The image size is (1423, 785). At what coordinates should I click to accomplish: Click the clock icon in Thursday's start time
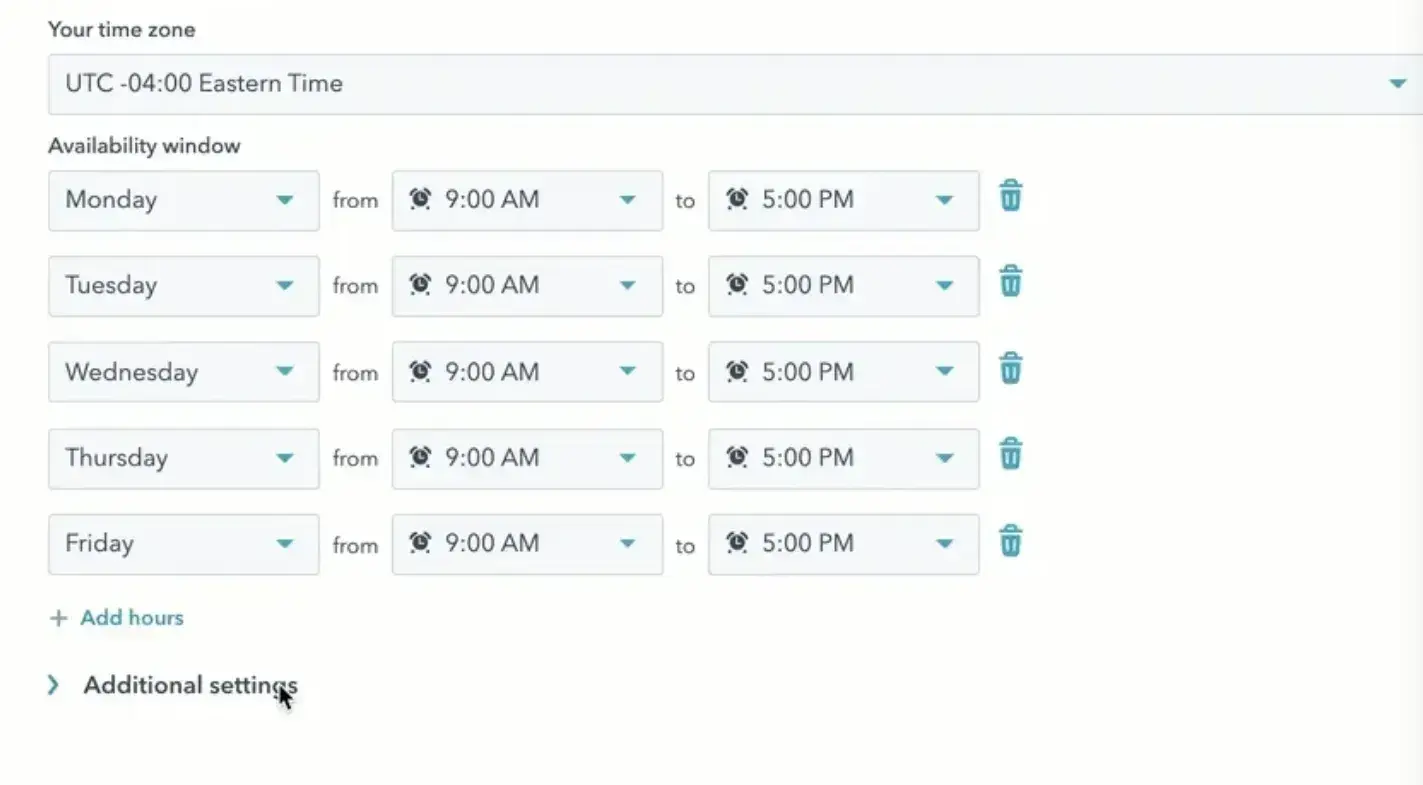421,457
